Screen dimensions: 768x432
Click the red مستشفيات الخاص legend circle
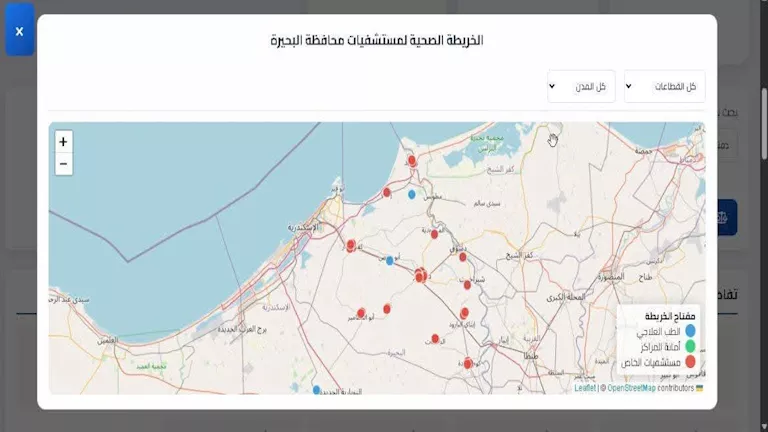689,360
